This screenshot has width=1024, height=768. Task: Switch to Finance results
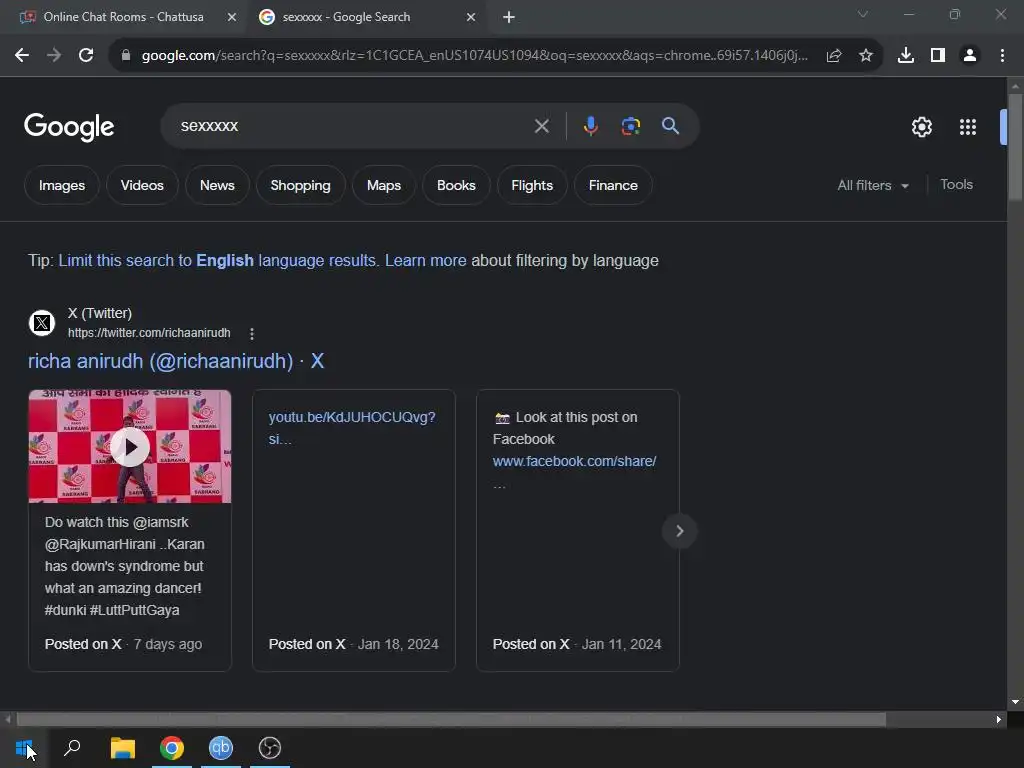[x=613, y=185]
